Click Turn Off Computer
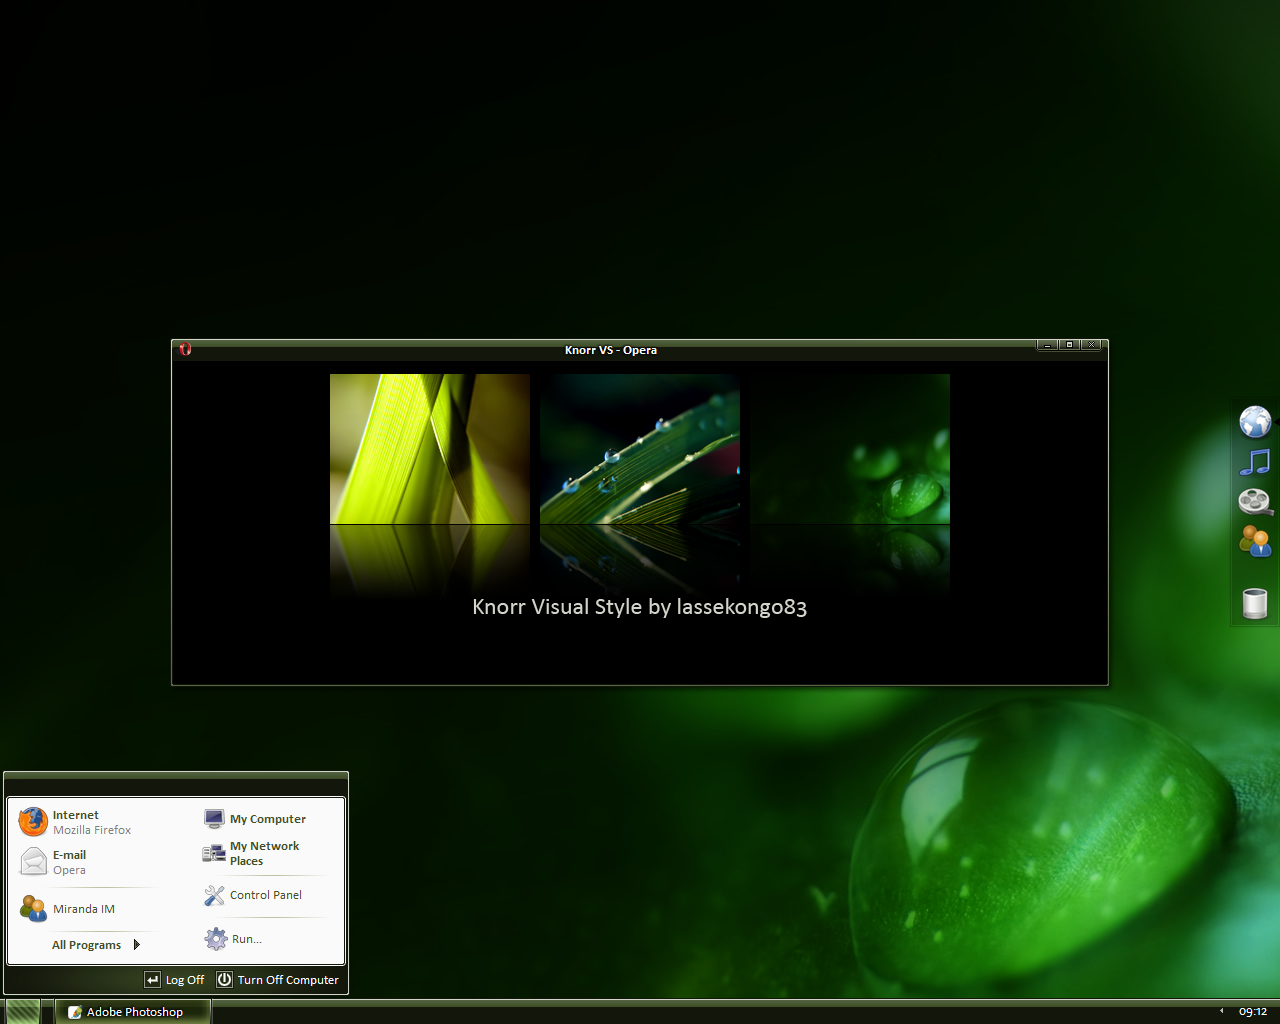 tap(278, 980)
